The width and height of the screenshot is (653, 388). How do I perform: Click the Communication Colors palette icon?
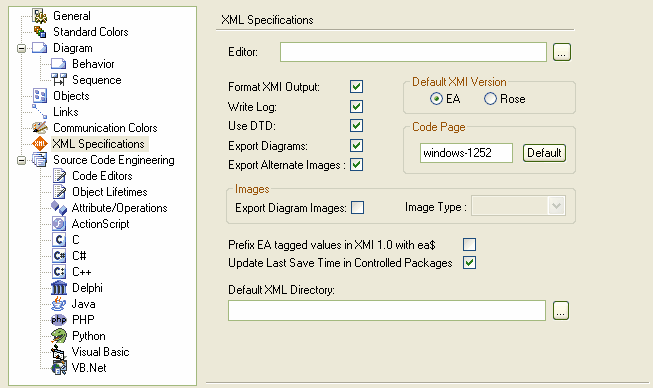[40, 128]
